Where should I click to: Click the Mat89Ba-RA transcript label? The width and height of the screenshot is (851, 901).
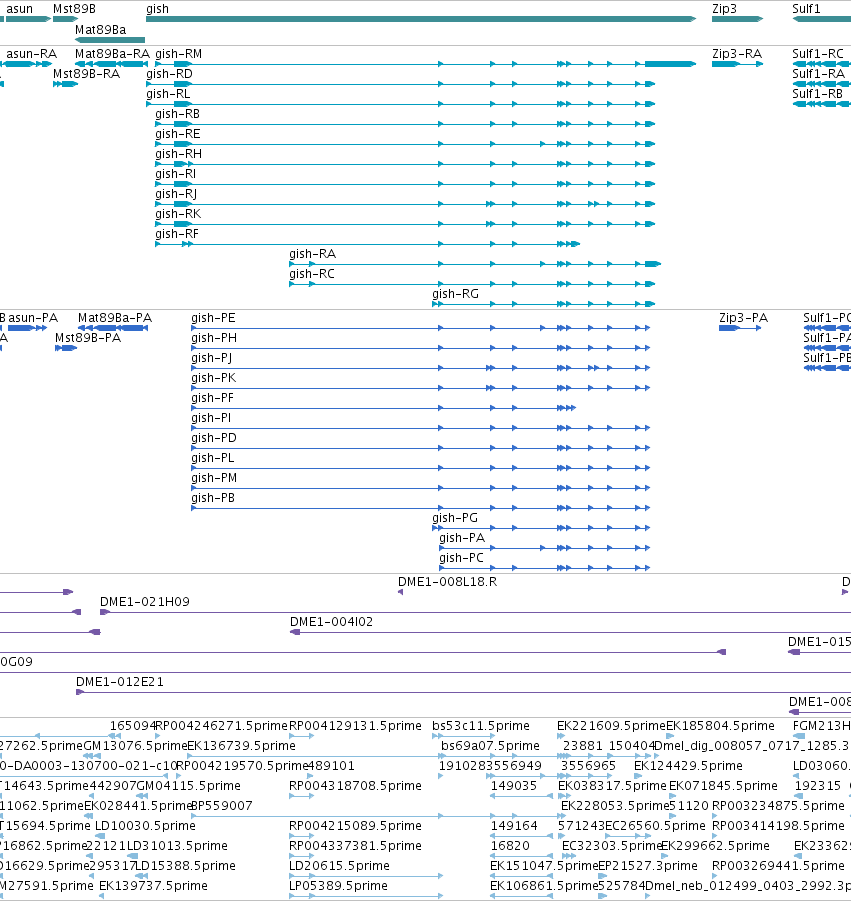pyautogui.click(x=113, y=54)
